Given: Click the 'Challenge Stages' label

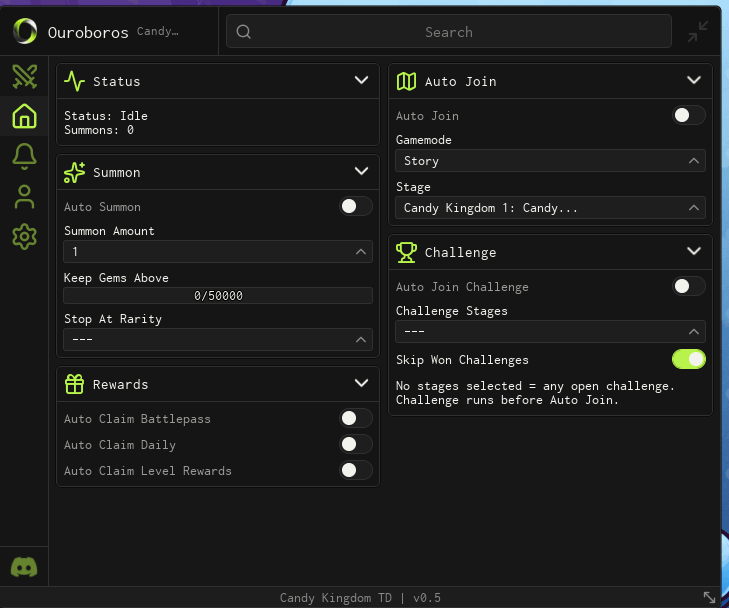Looking at the screenshot, I should [x=452, y=311].
